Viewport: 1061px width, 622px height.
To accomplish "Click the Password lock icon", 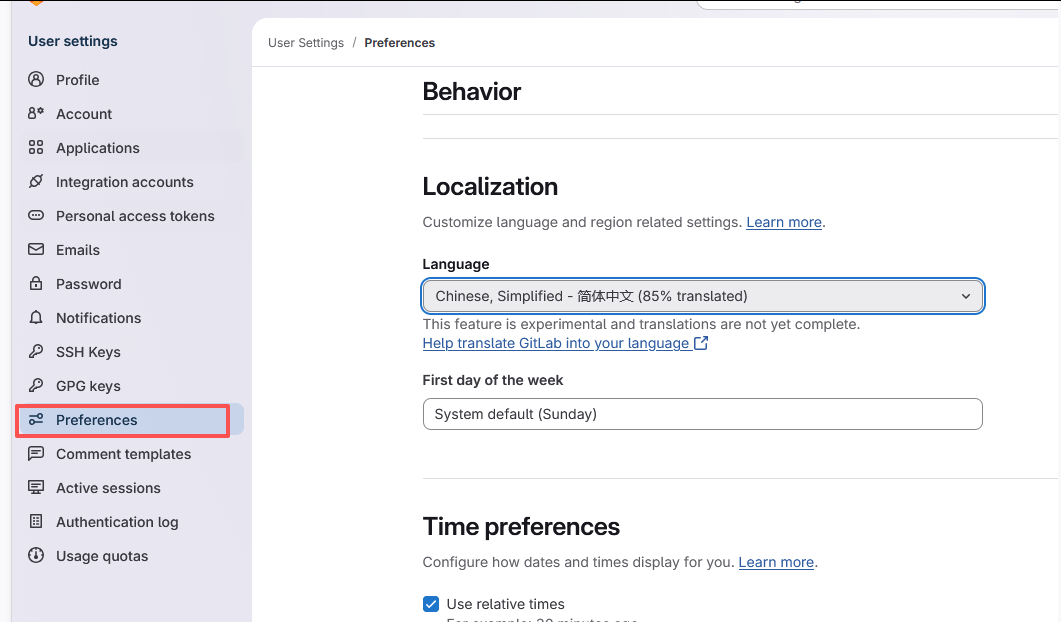I will pos(36,283).
